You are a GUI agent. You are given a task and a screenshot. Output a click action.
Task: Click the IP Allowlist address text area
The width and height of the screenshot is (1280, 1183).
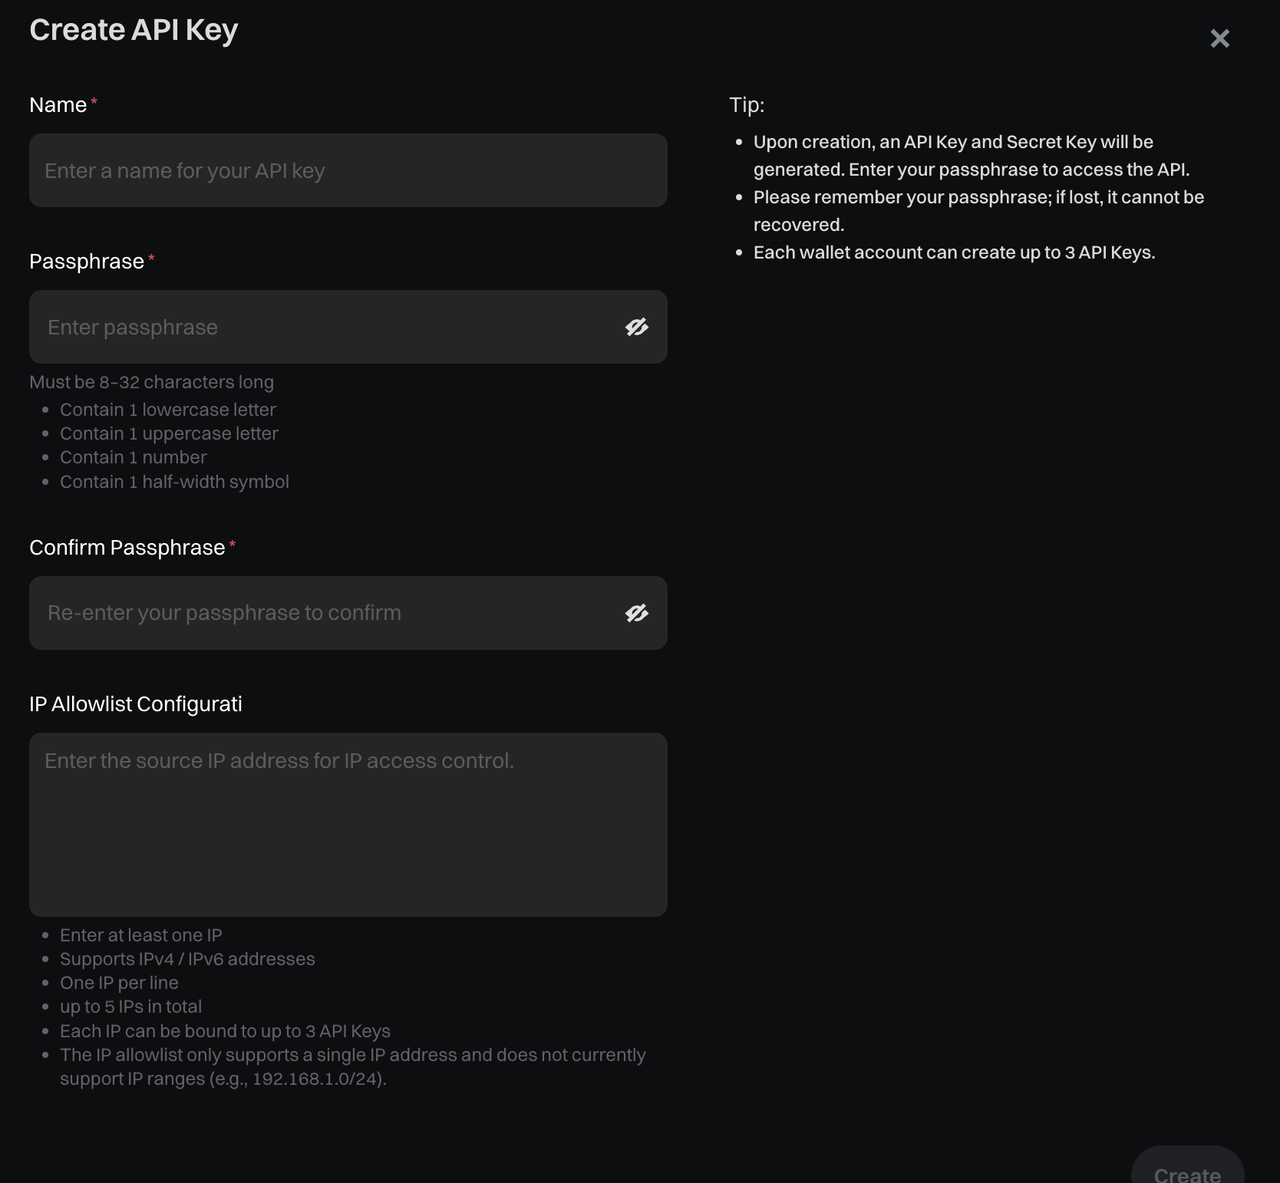tap(347, 824)
